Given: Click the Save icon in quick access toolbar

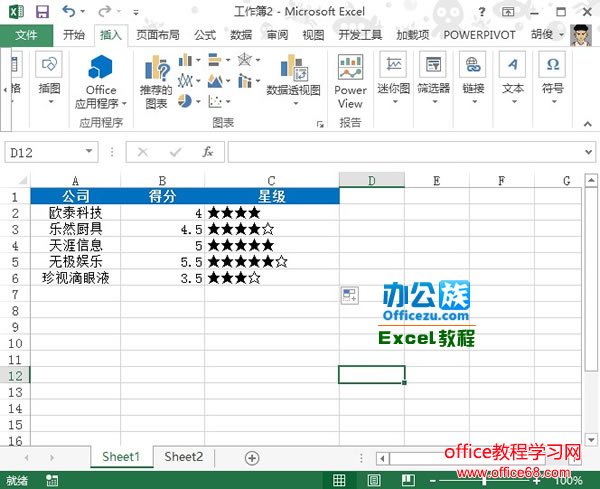Looking at the screenshot, I should pos(42,11).
